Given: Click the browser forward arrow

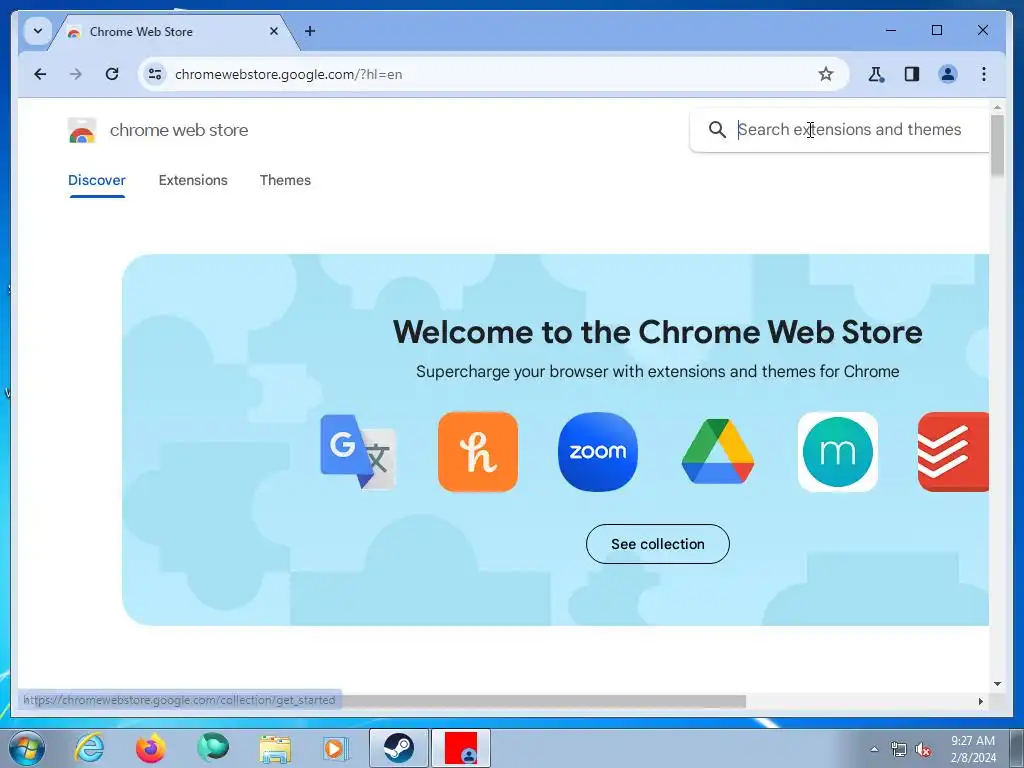Looking at the screenshot, I should pyautogui.click(x=76, y=74).
